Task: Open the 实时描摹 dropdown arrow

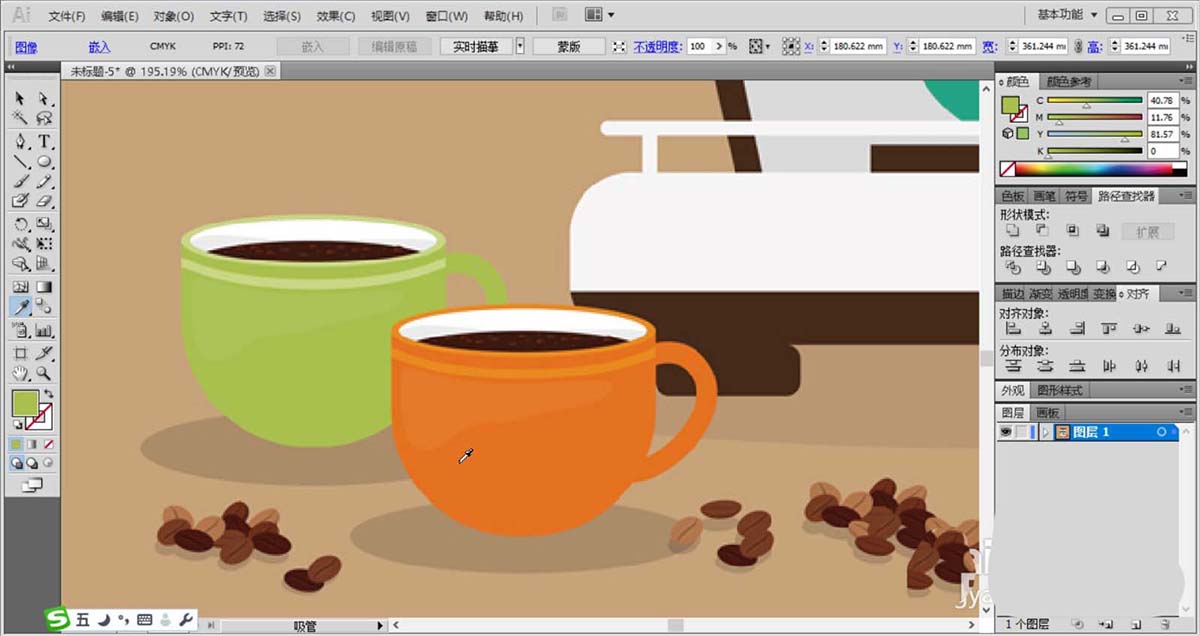Action: click(x=520, y=46)
